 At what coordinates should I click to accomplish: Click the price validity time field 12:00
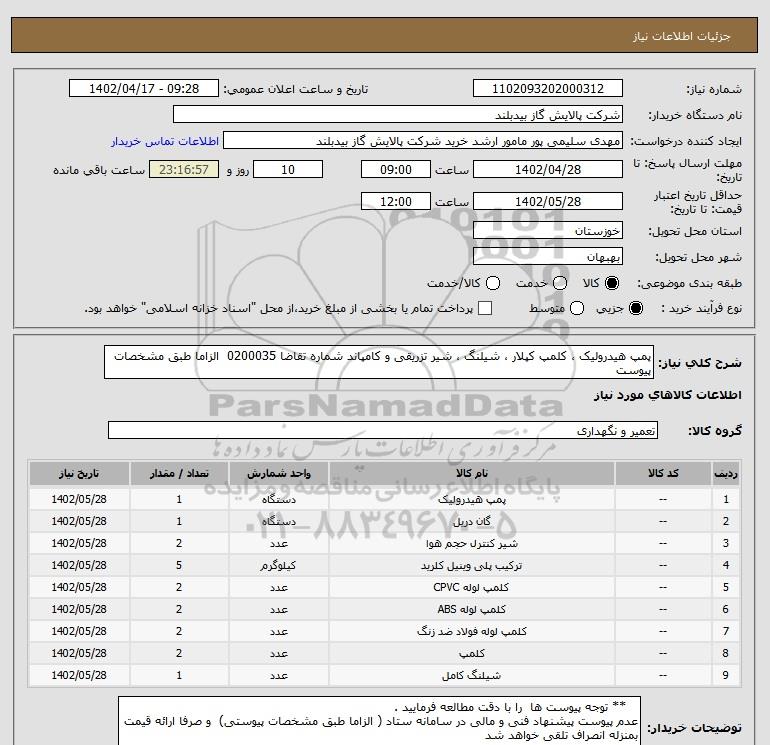point(396,201)
